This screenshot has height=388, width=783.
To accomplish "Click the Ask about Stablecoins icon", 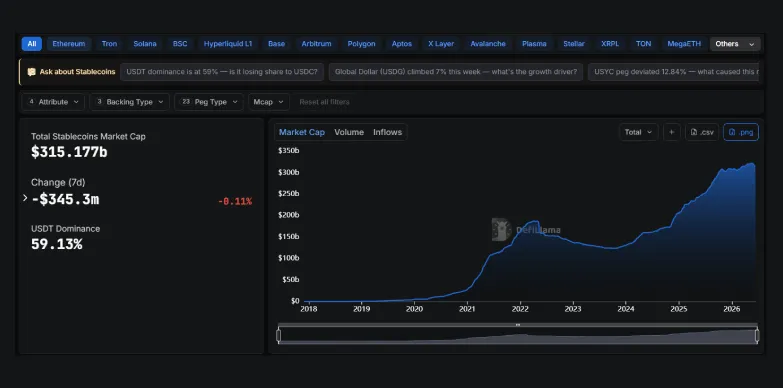I will 31,72.
